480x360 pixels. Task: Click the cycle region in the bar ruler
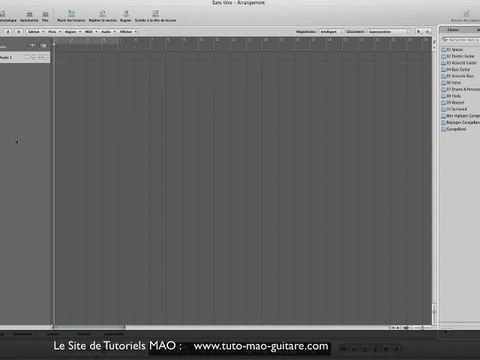pyautogui.click(x=86, y=41)
